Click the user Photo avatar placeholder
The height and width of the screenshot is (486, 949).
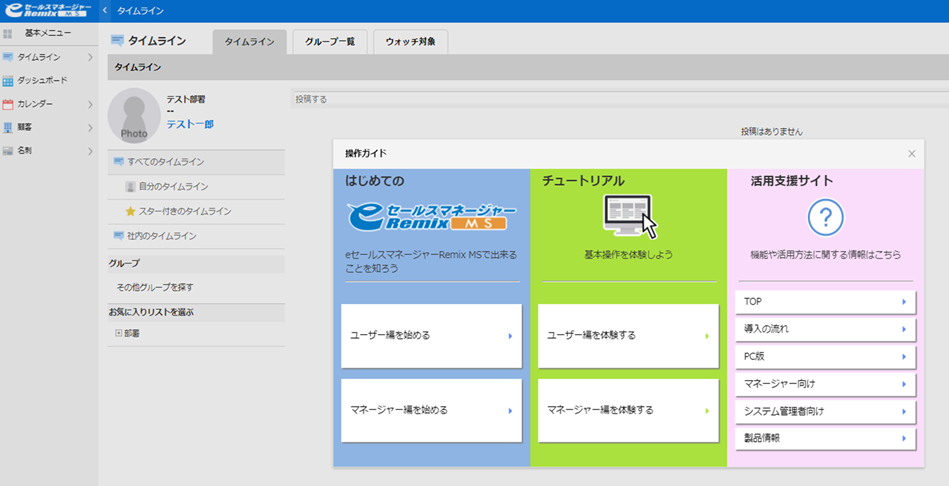[134, 116]
